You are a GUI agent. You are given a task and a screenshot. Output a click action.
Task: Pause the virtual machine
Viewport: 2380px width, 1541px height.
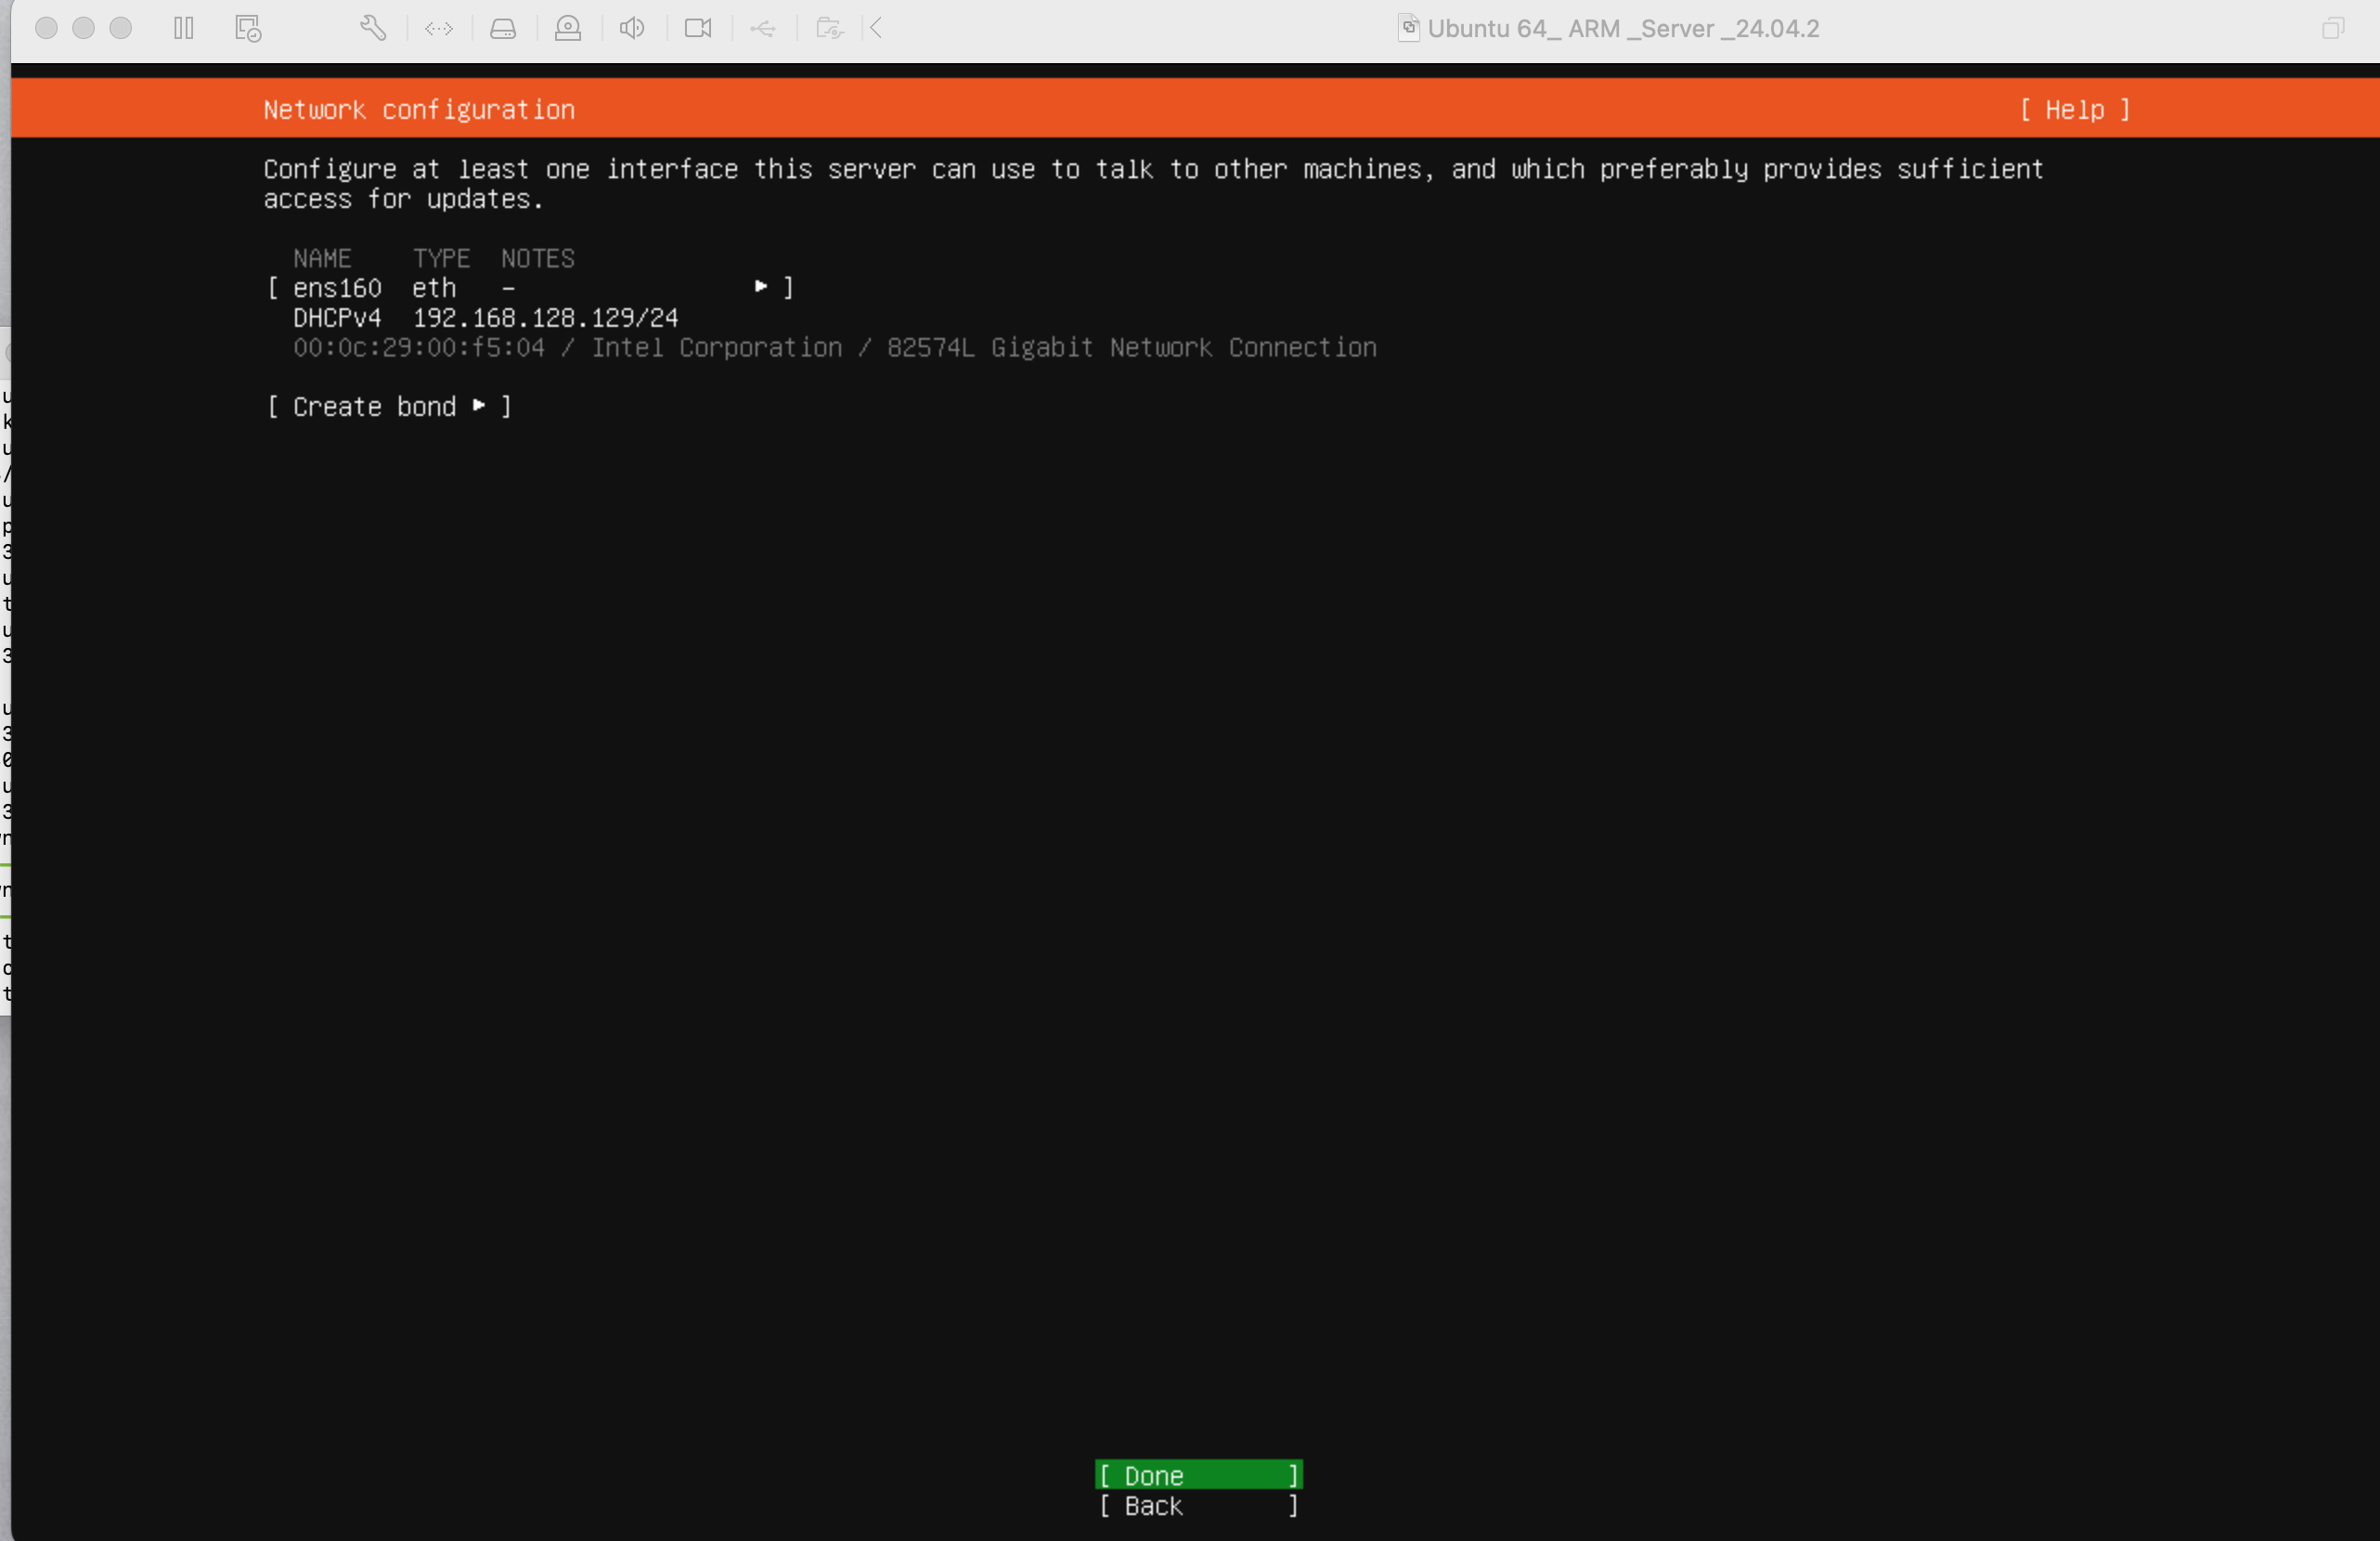pos(183,28)
